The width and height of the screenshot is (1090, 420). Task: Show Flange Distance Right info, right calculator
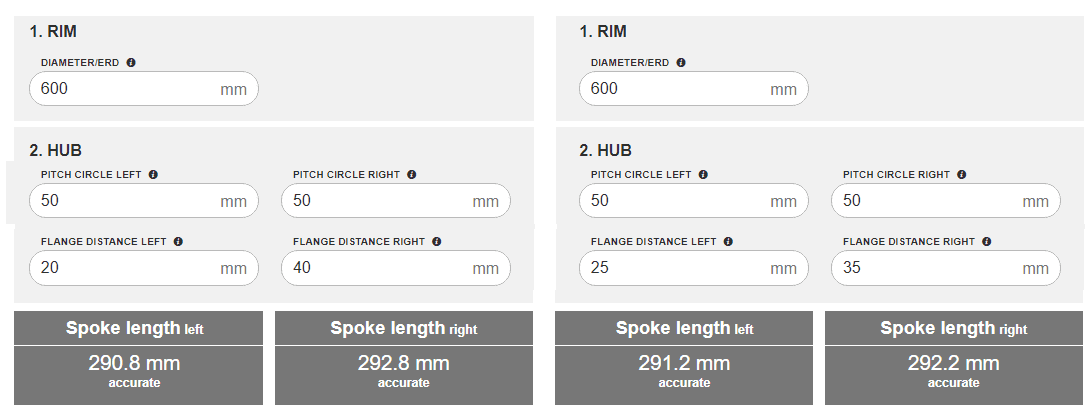(x=987, y=241)
